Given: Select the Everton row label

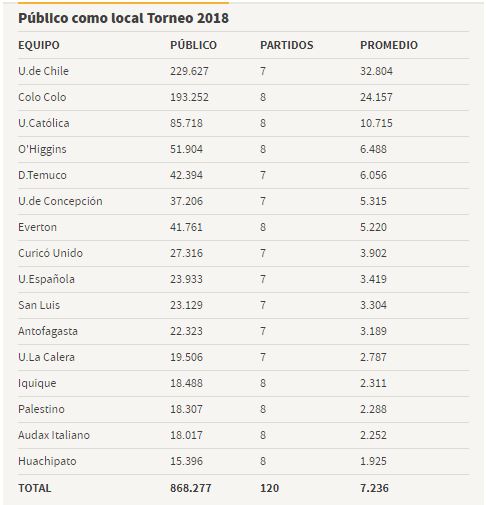Looking at the screenshot, I should [x=37, y=227].
